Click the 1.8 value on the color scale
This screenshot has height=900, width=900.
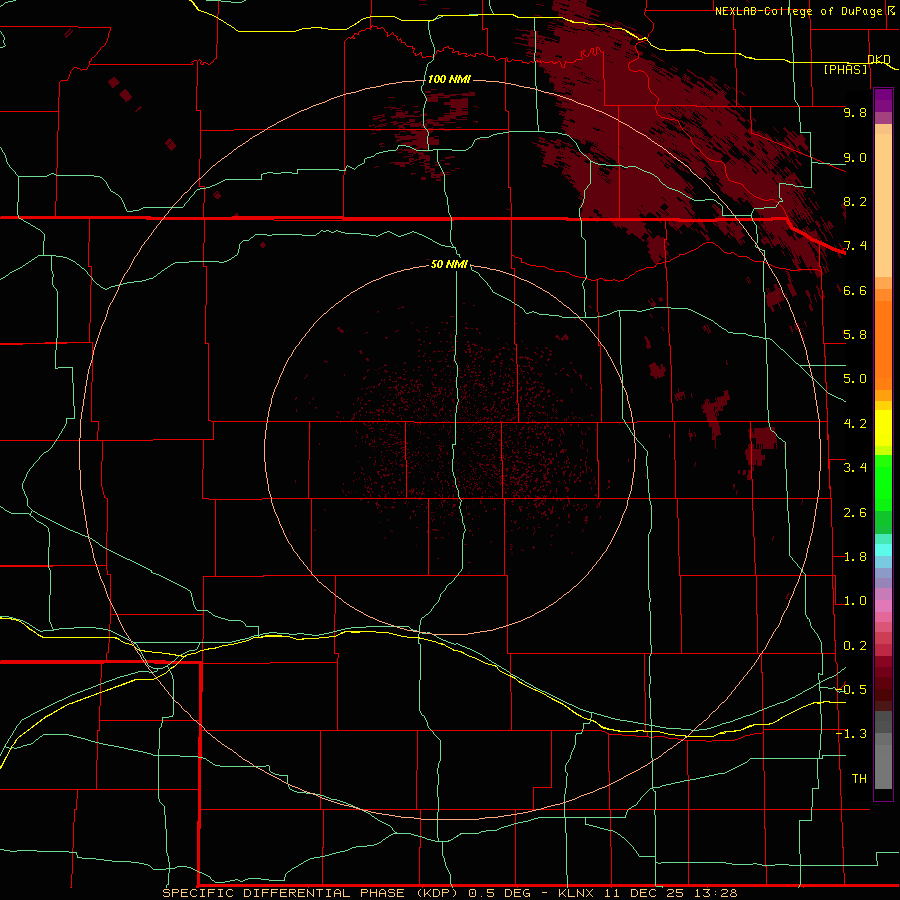click(855, 557)
